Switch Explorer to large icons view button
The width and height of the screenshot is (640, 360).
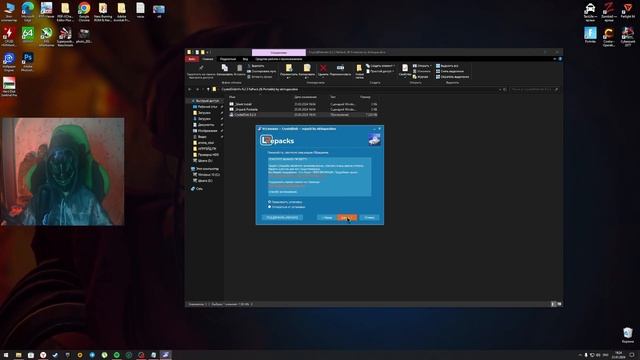(x=559, y=304)
